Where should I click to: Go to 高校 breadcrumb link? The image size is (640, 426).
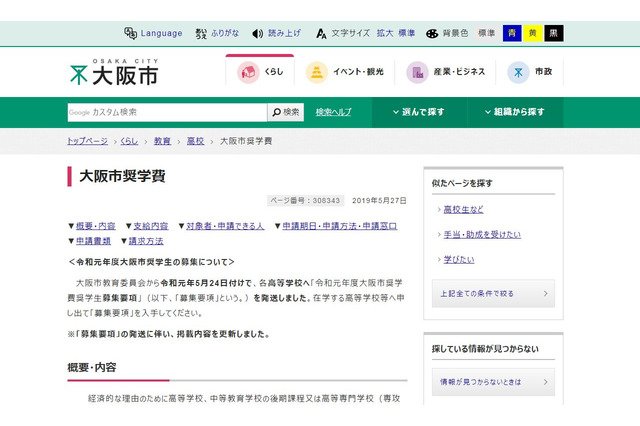(x=196, y=141)
